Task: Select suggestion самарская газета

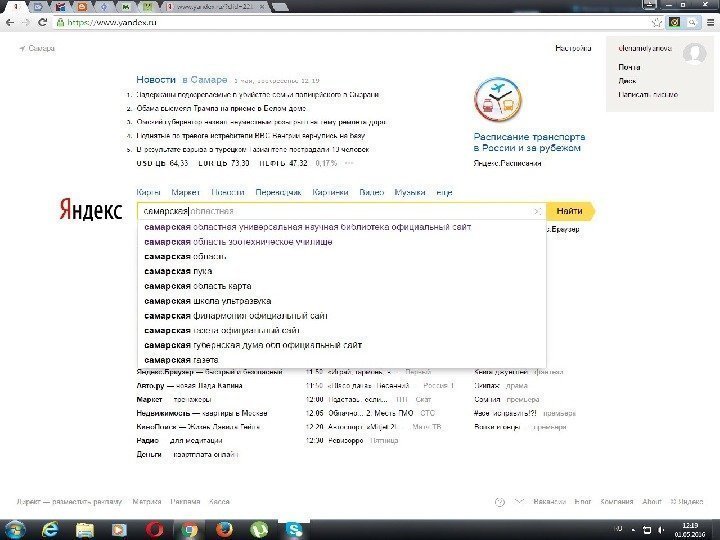Action: tap(342, 360)
